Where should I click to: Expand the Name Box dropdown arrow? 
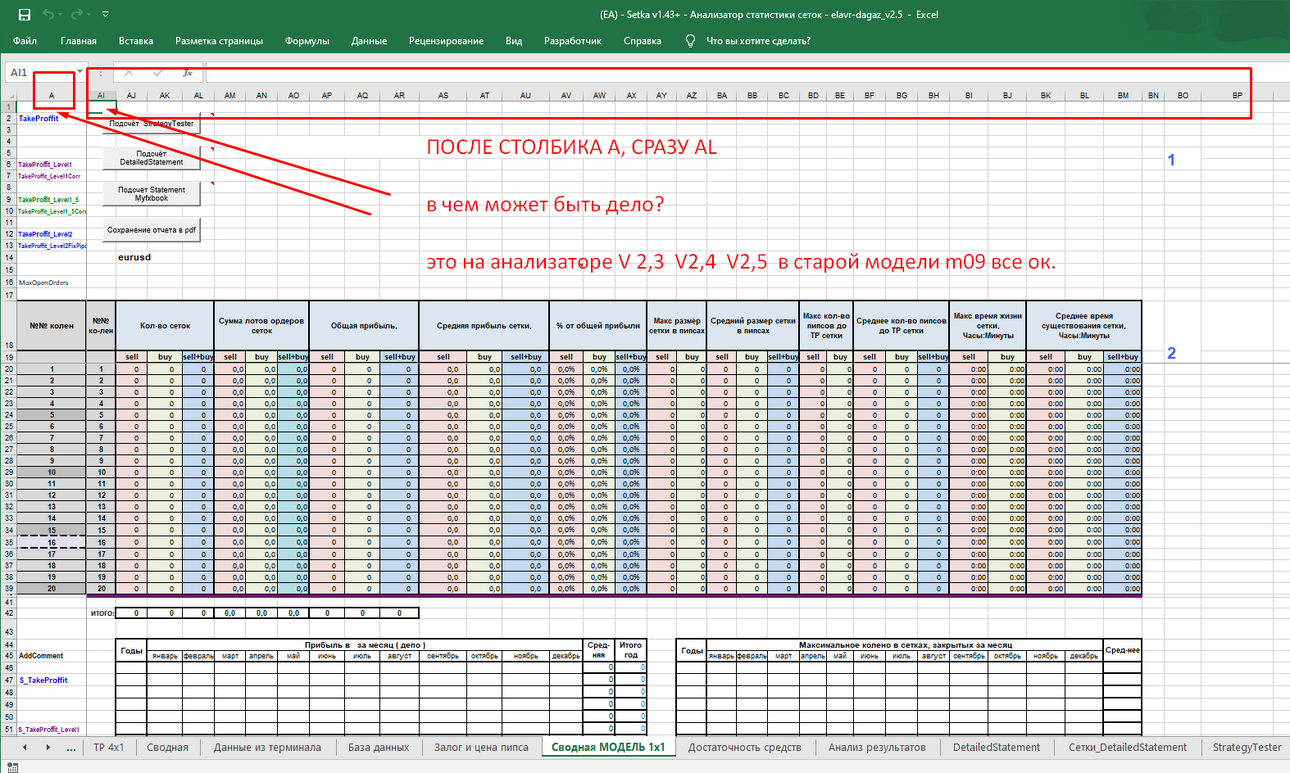click(80, 73)
